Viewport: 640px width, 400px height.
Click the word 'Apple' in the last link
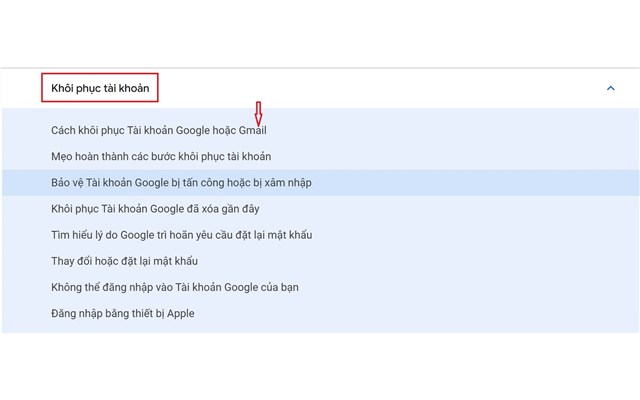pyautogui.click(x=180, y=313)
